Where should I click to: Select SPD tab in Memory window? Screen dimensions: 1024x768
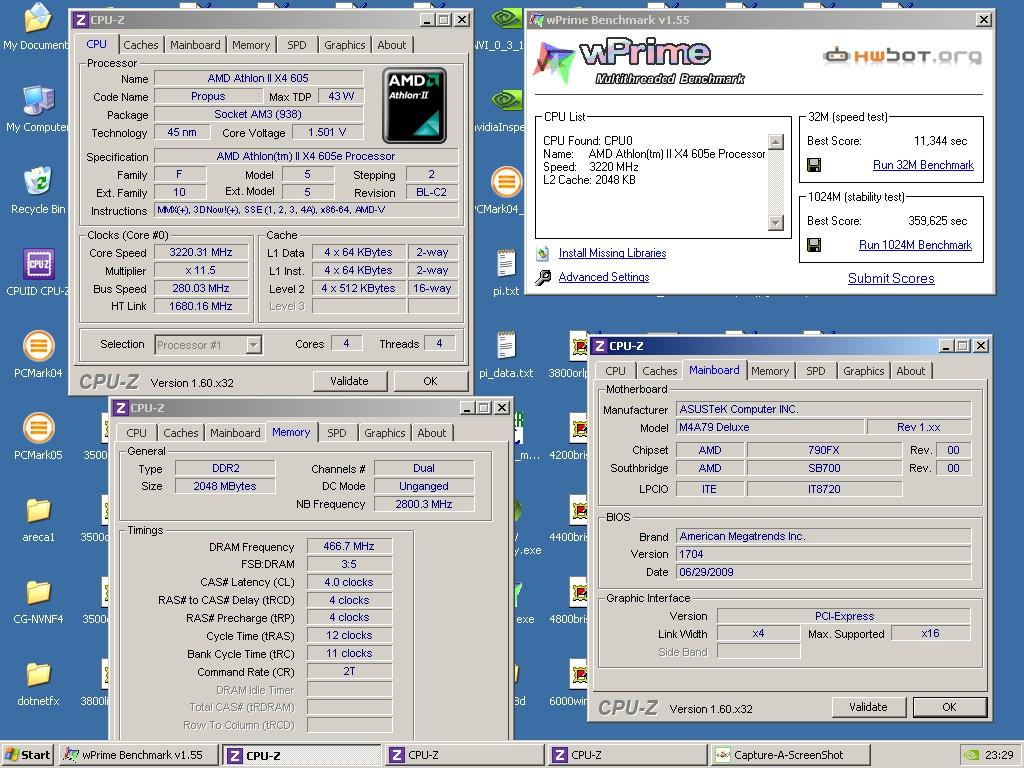336,433
